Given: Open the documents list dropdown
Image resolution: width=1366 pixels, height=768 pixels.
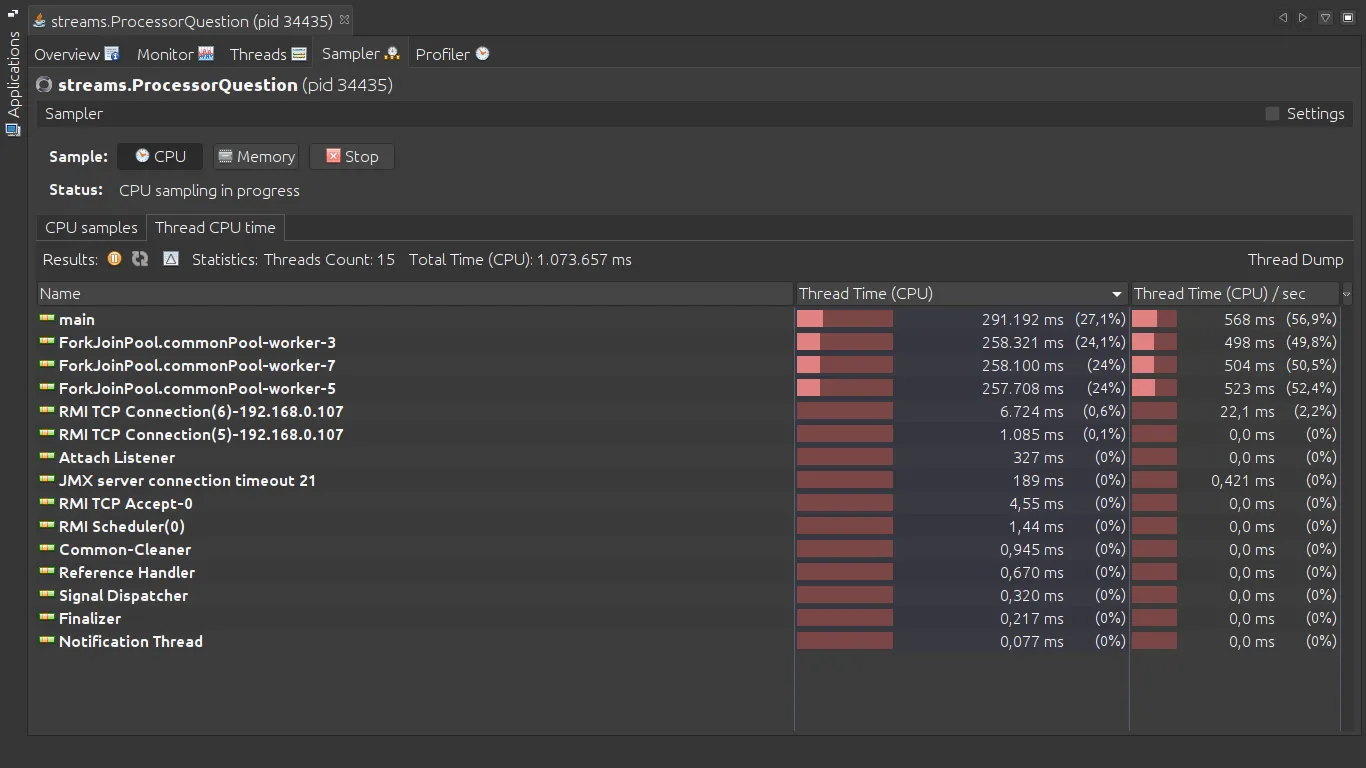Looking at the screenshot, I should (1325, 18).
